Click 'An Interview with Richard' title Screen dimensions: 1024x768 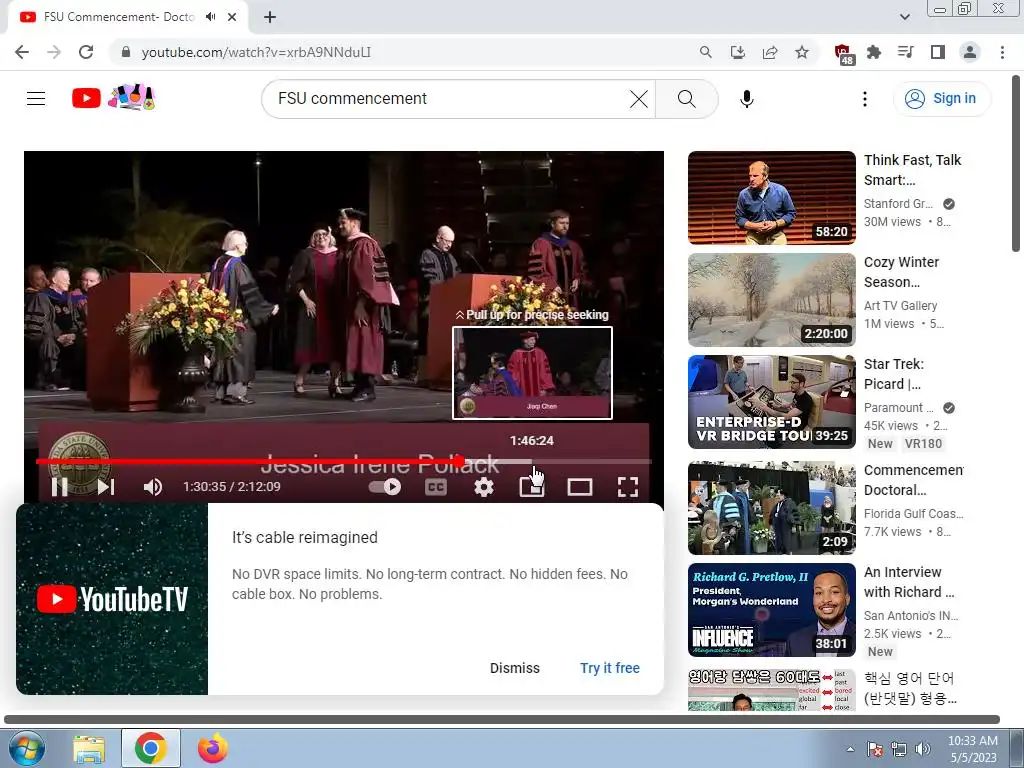coord(909,582)
